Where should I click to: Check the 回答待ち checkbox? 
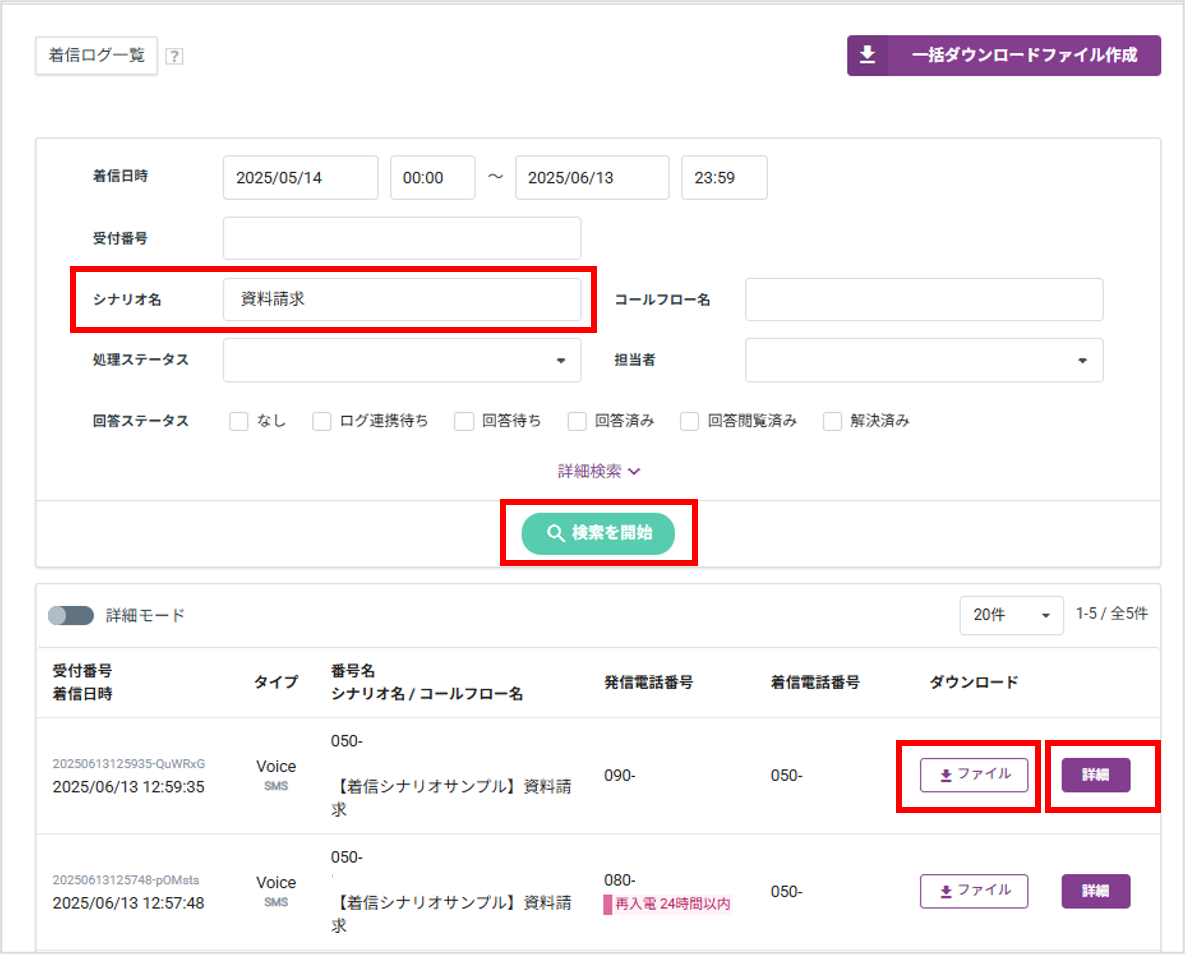click(464, 421)
